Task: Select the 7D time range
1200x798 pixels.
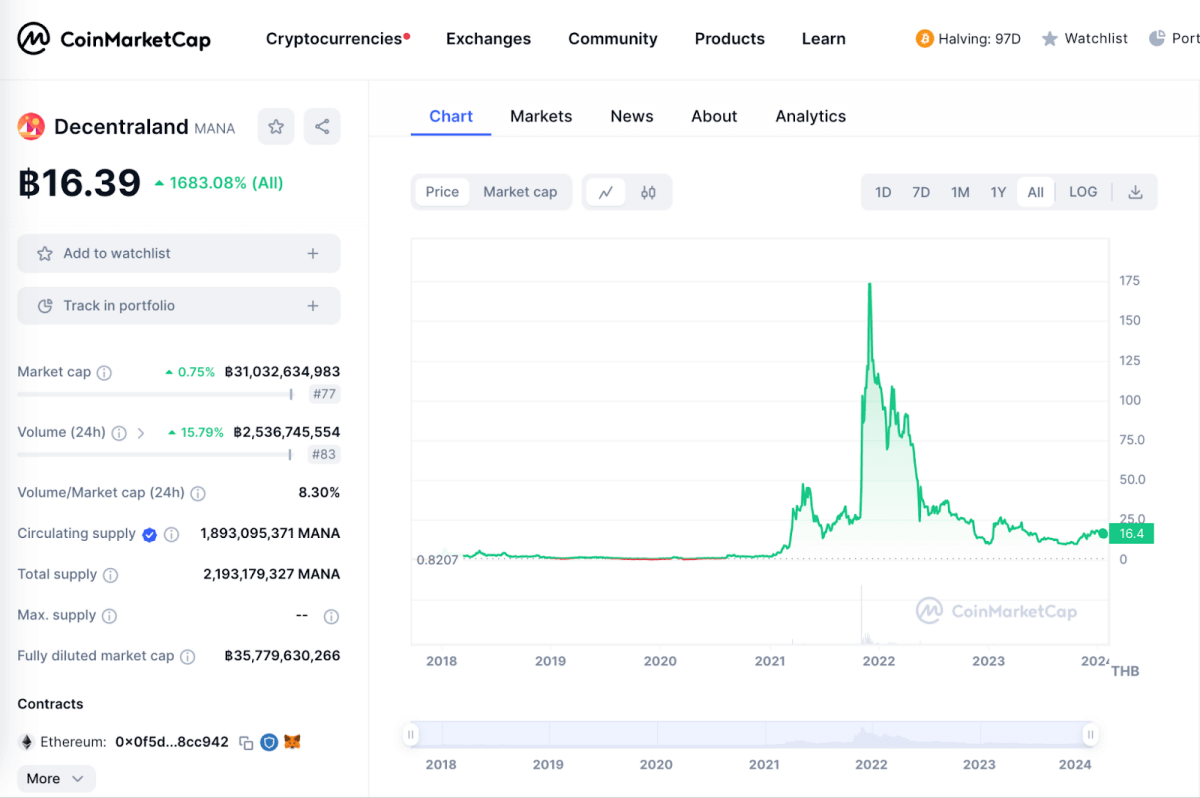Action: 921,192
